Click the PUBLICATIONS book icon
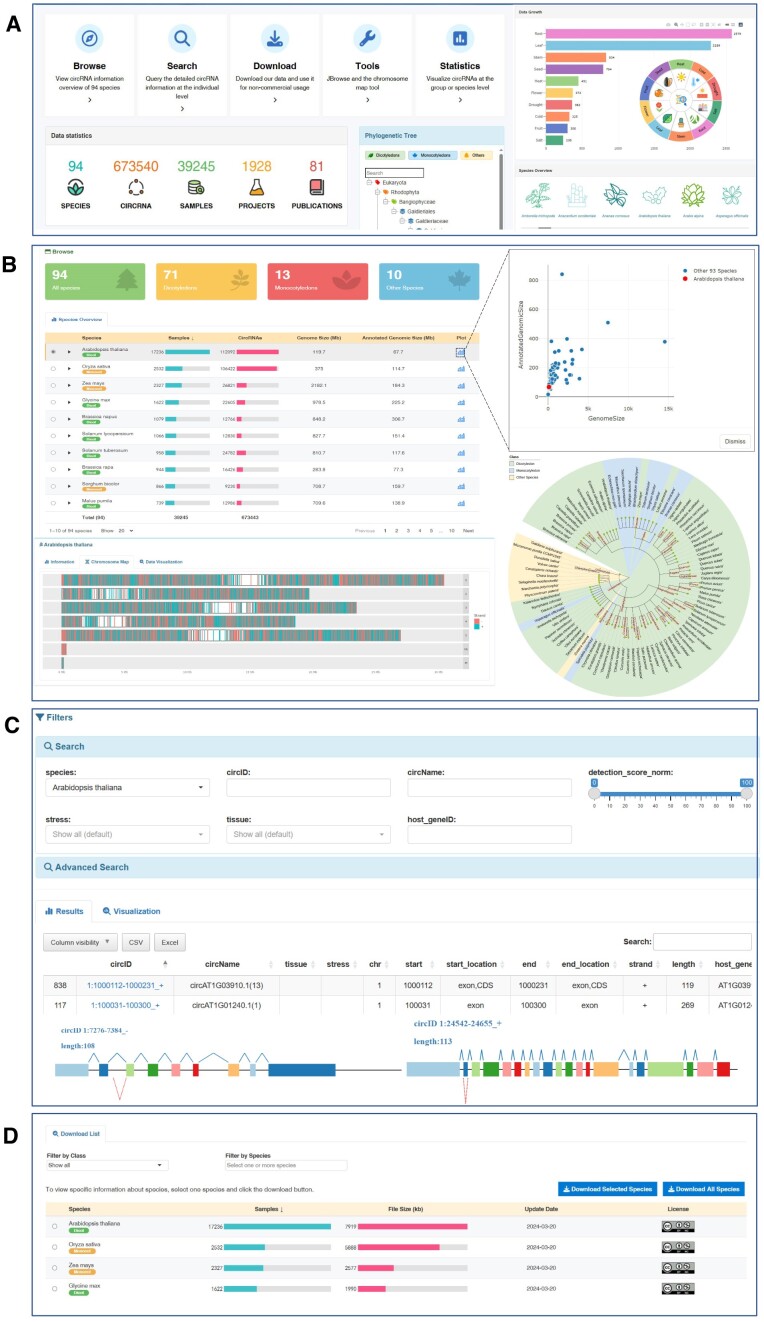 [315, 187]
